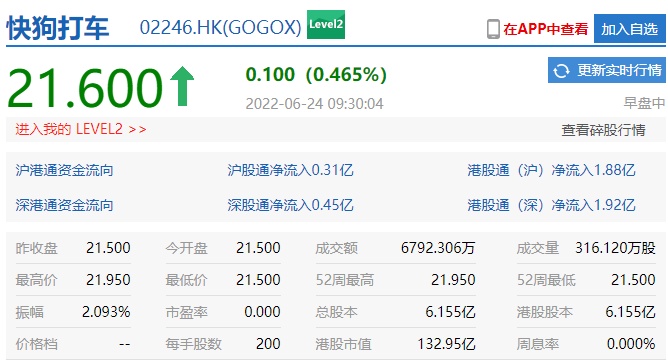Click the refresh arrows icon in 更新实时行情
668x361 pixels.
(561, 70)
